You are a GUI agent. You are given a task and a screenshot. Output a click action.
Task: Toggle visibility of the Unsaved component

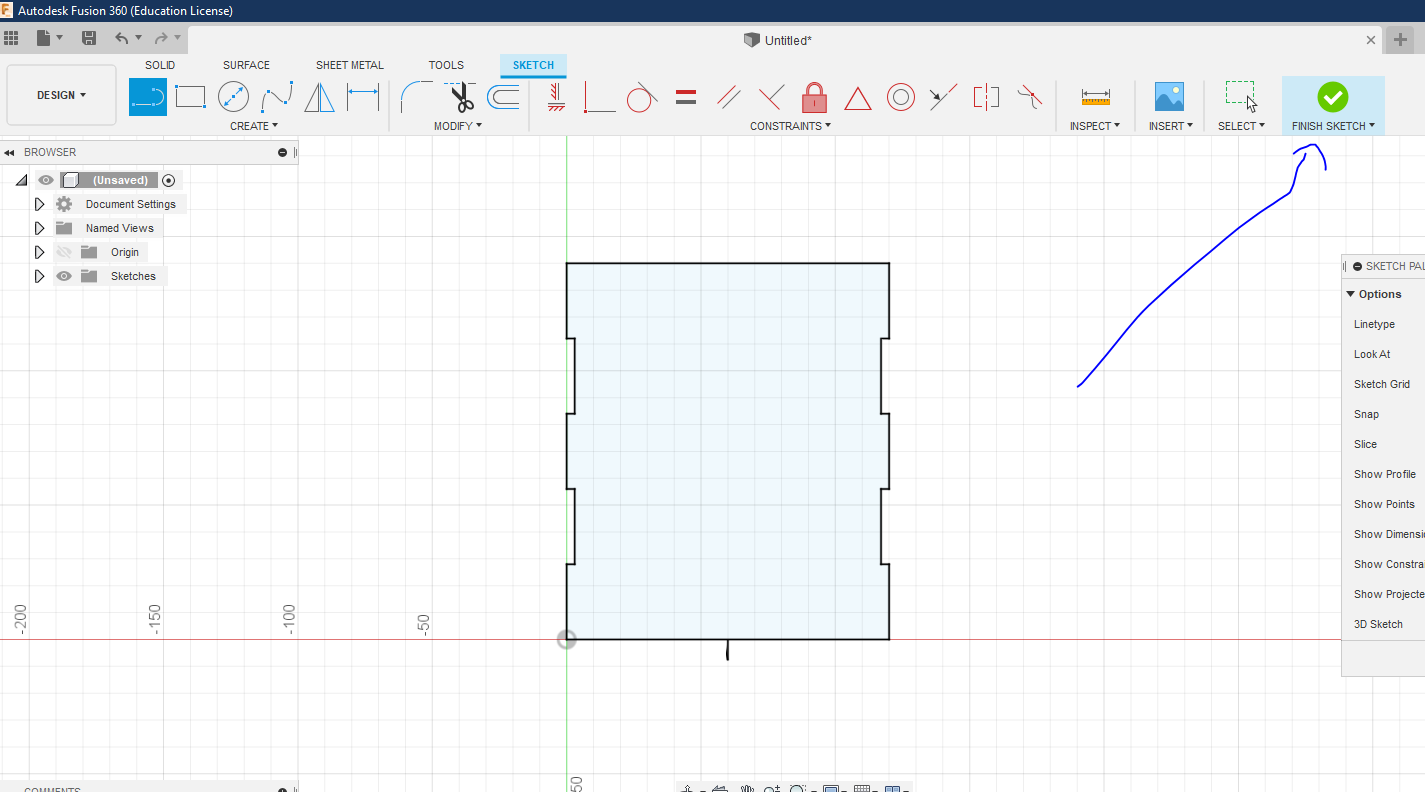click(46, 180)
